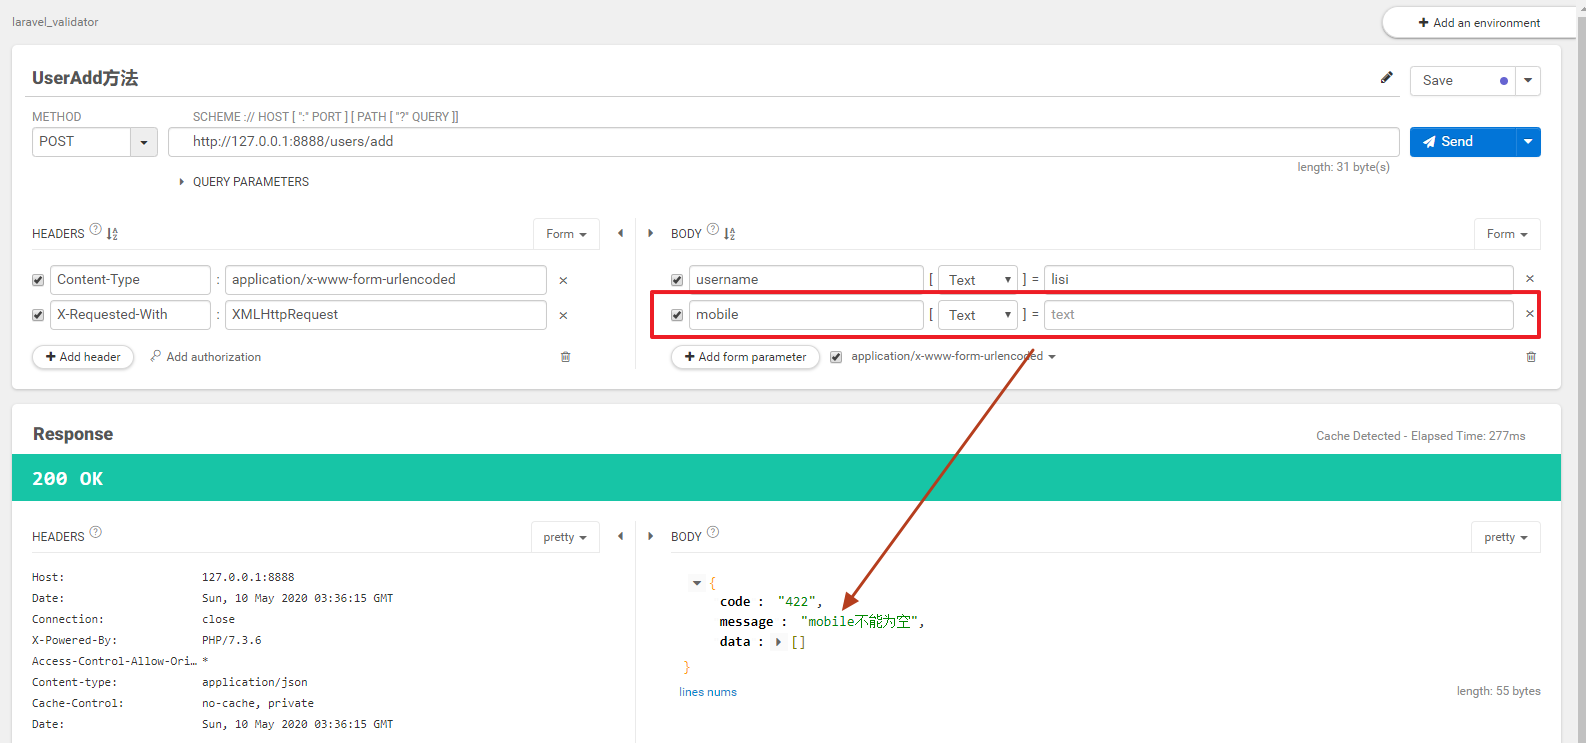
Task: Click the trash icon under the headers list
Action: pos(565,357)
